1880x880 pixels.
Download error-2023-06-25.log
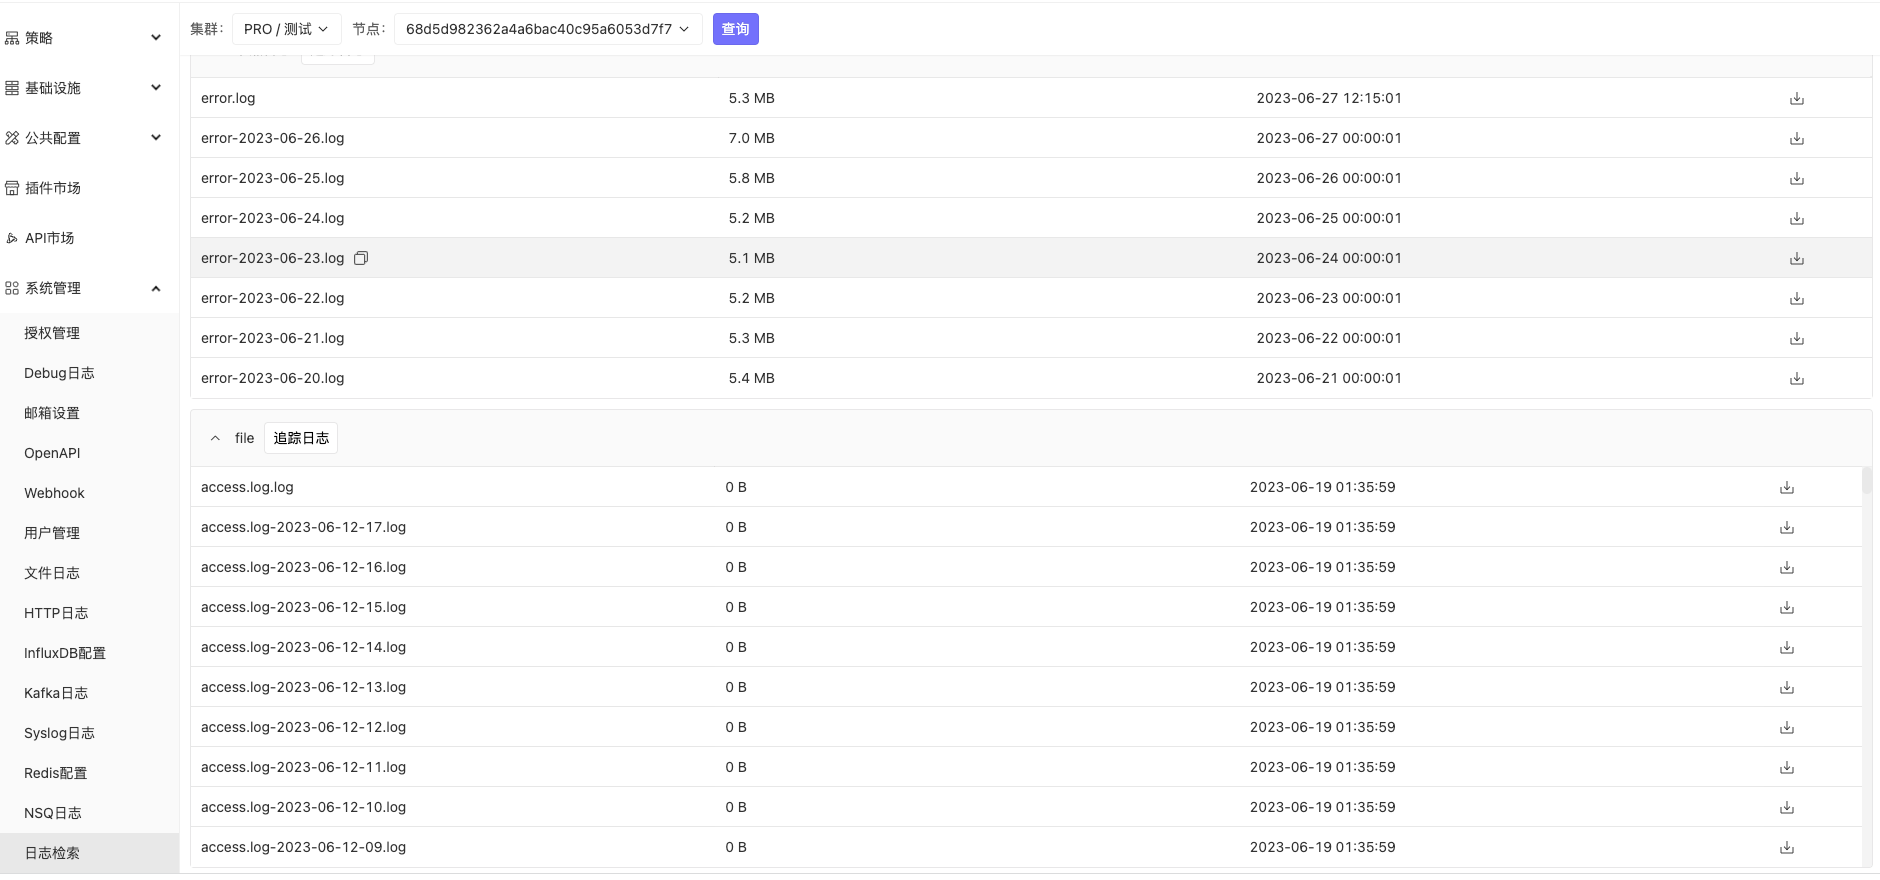pos(1796,178)
